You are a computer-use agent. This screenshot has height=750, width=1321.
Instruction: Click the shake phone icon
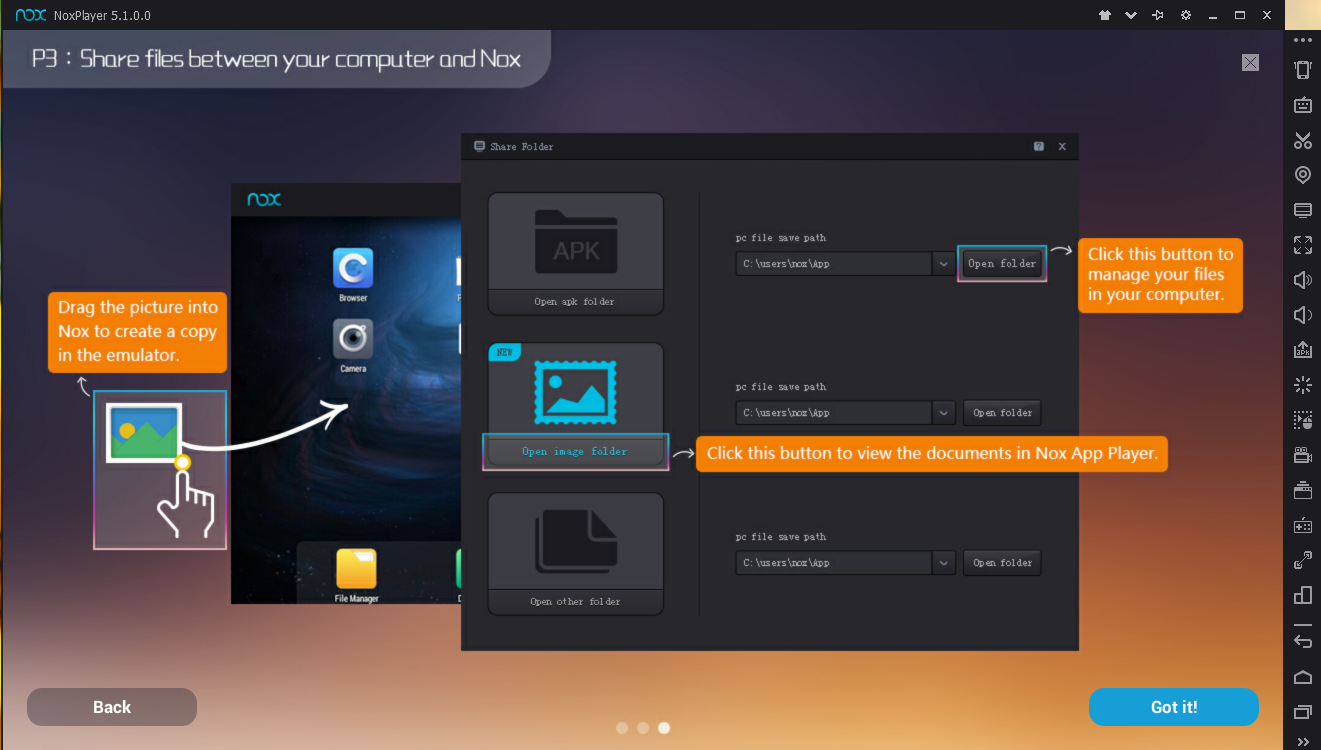coord(1303,69)
